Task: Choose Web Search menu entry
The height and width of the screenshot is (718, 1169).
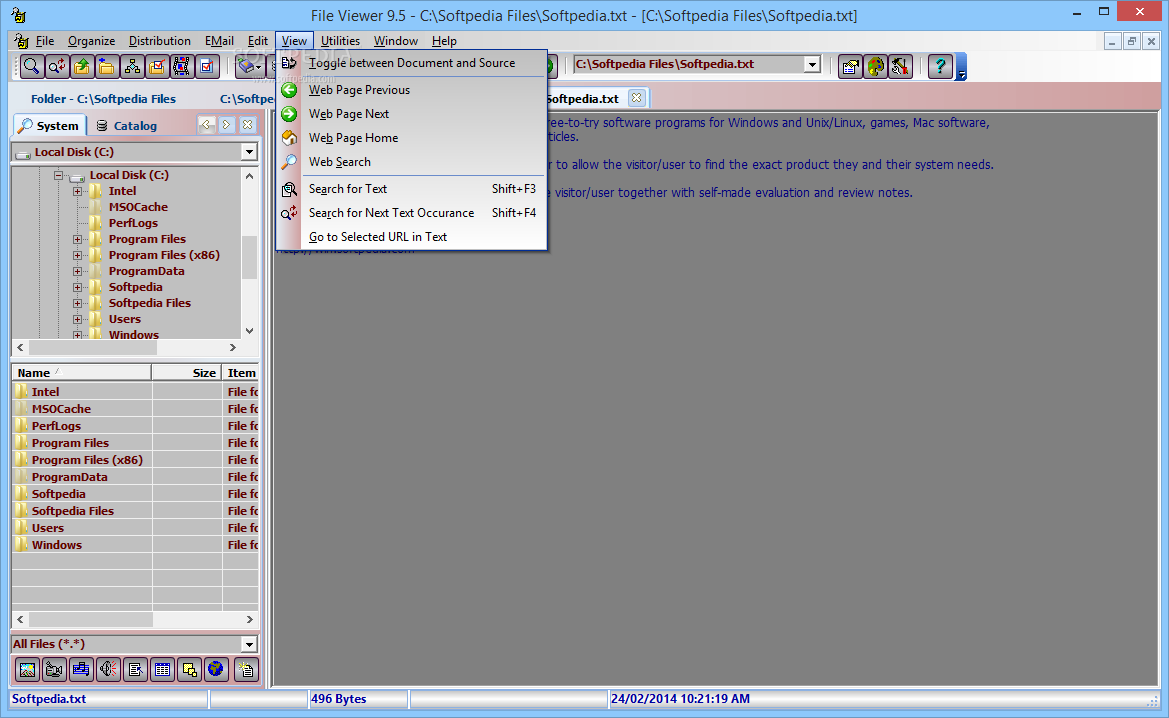Action: point(412,161)
